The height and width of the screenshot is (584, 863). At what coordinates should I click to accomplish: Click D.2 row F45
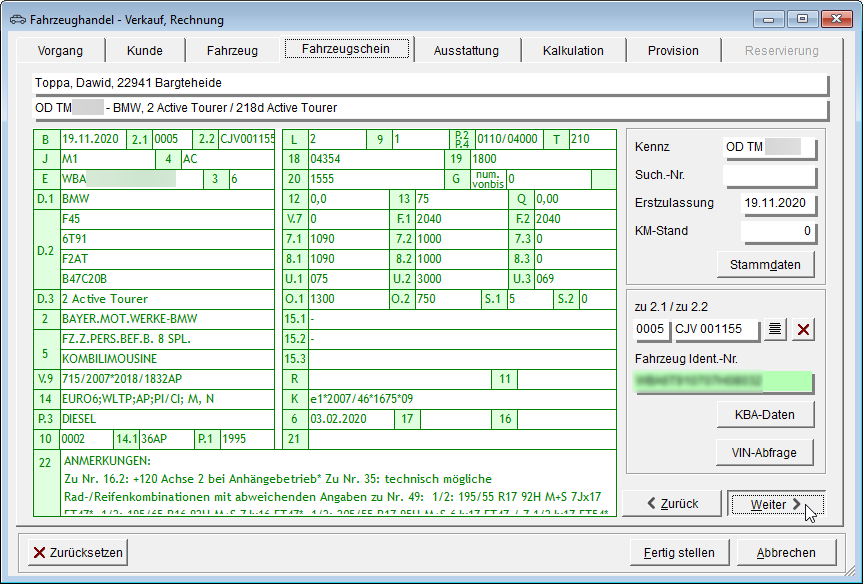[x=167, y=219]
